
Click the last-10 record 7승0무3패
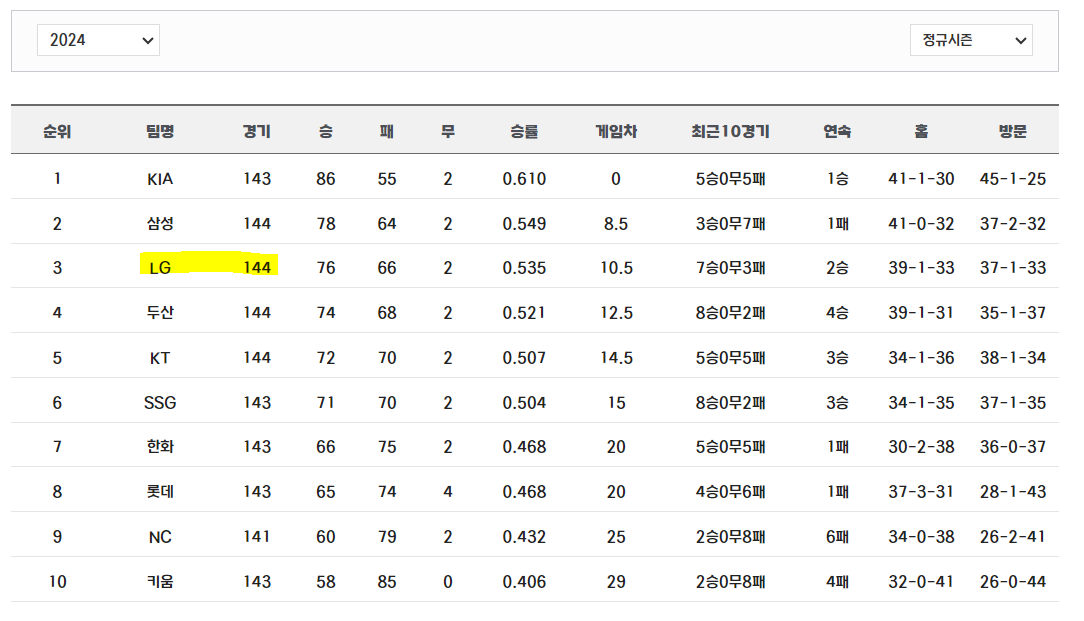click(x=731, y=268)
